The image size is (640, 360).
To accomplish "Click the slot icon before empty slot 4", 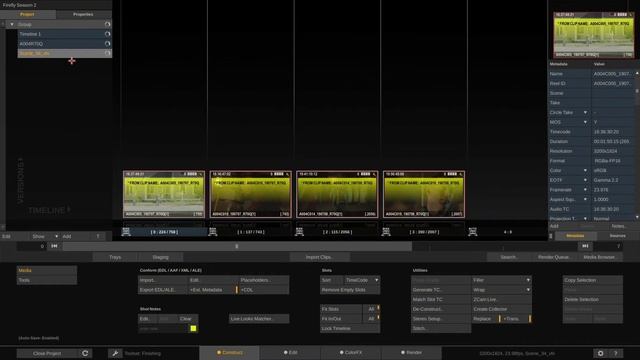I will click(x=473, y=232).
